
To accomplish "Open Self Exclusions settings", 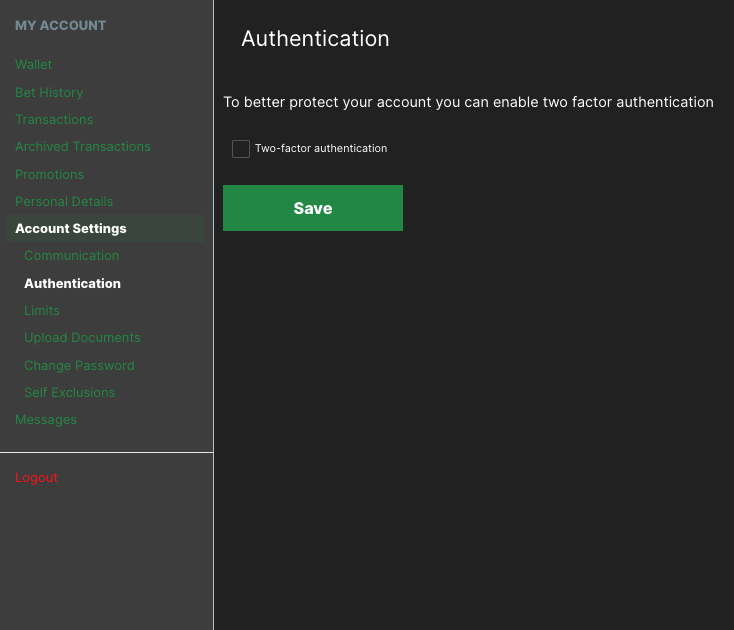I will tap(70, 393).
